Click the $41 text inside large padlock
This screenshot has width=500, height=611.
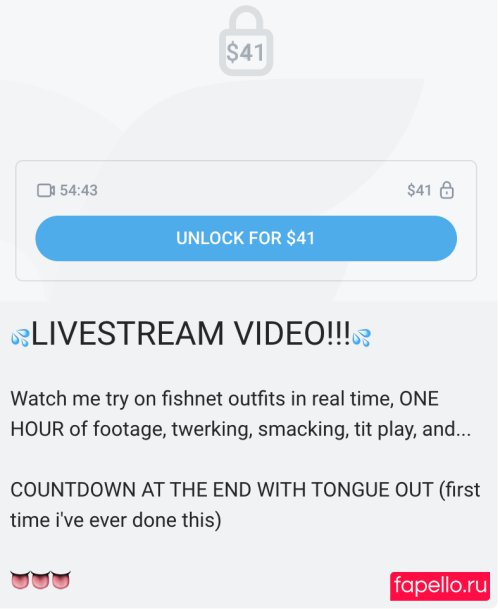pyautogui.click(x=246, y=53)
